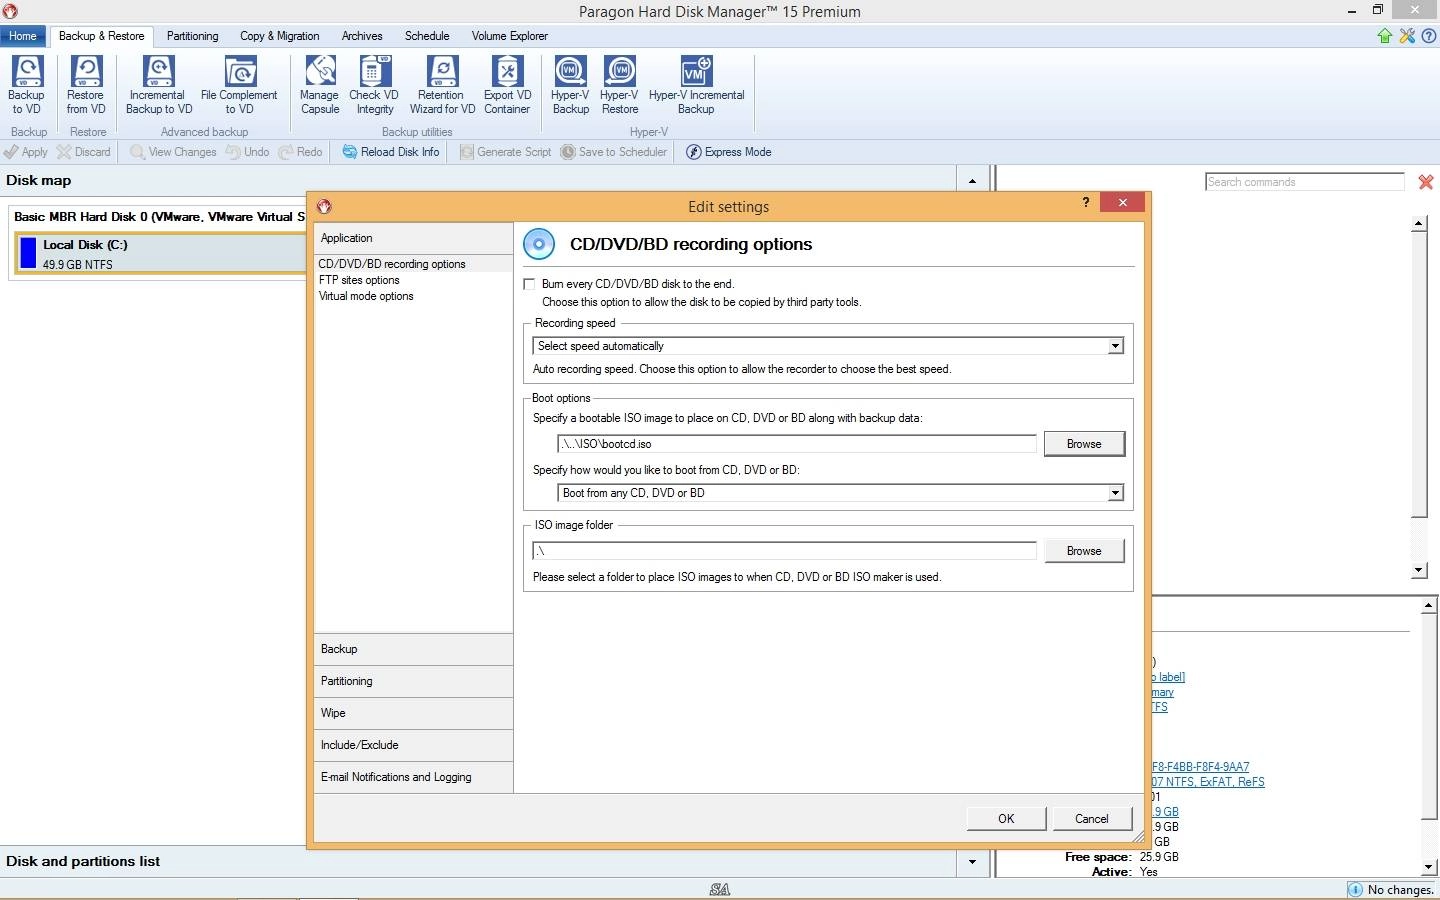
Task: Click the lower right panel scrollbar up arrow
Action: pyautogui.click(x=1429, y=606)
